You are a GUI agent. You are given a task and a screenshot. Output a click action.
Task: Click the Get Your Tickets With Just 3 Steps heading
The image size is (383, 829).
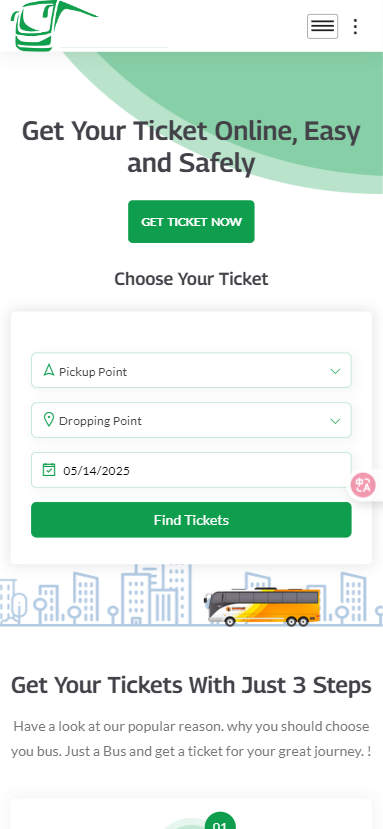(x=191, y=685)
